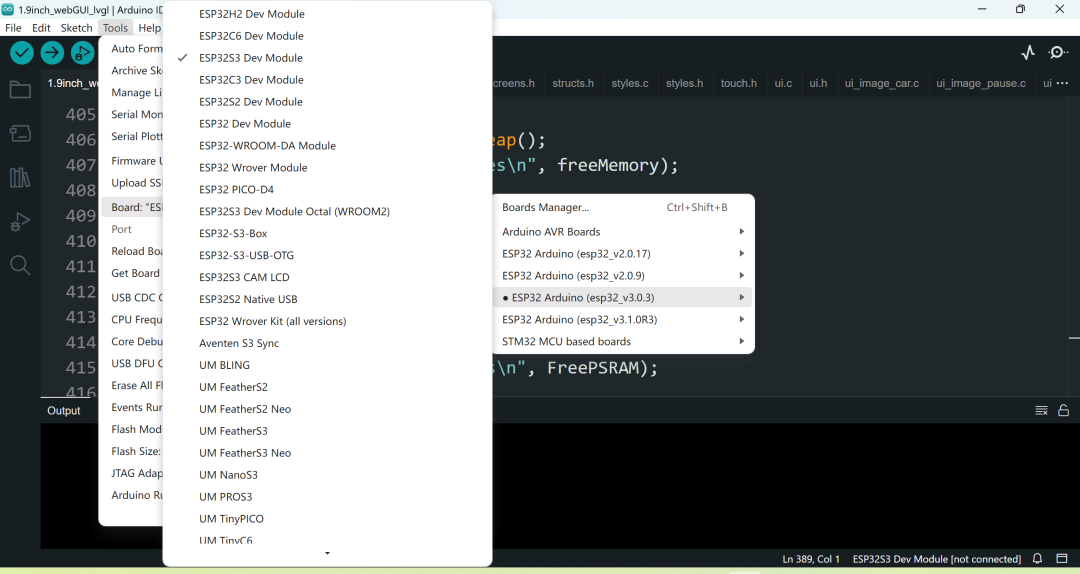Open the Board submenu entry in Tools menu

click(132, 207)
